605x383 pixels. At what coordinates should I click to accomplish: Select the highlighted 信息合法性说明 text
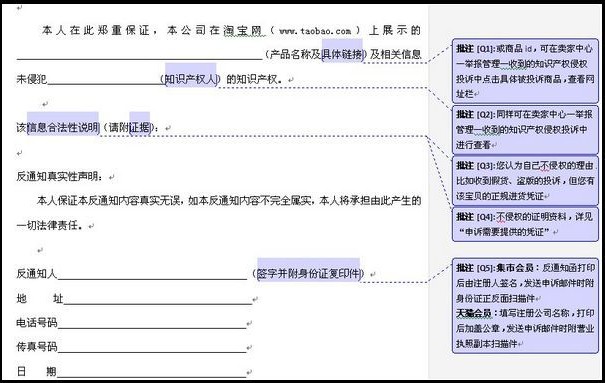click(x=63, y=127)
